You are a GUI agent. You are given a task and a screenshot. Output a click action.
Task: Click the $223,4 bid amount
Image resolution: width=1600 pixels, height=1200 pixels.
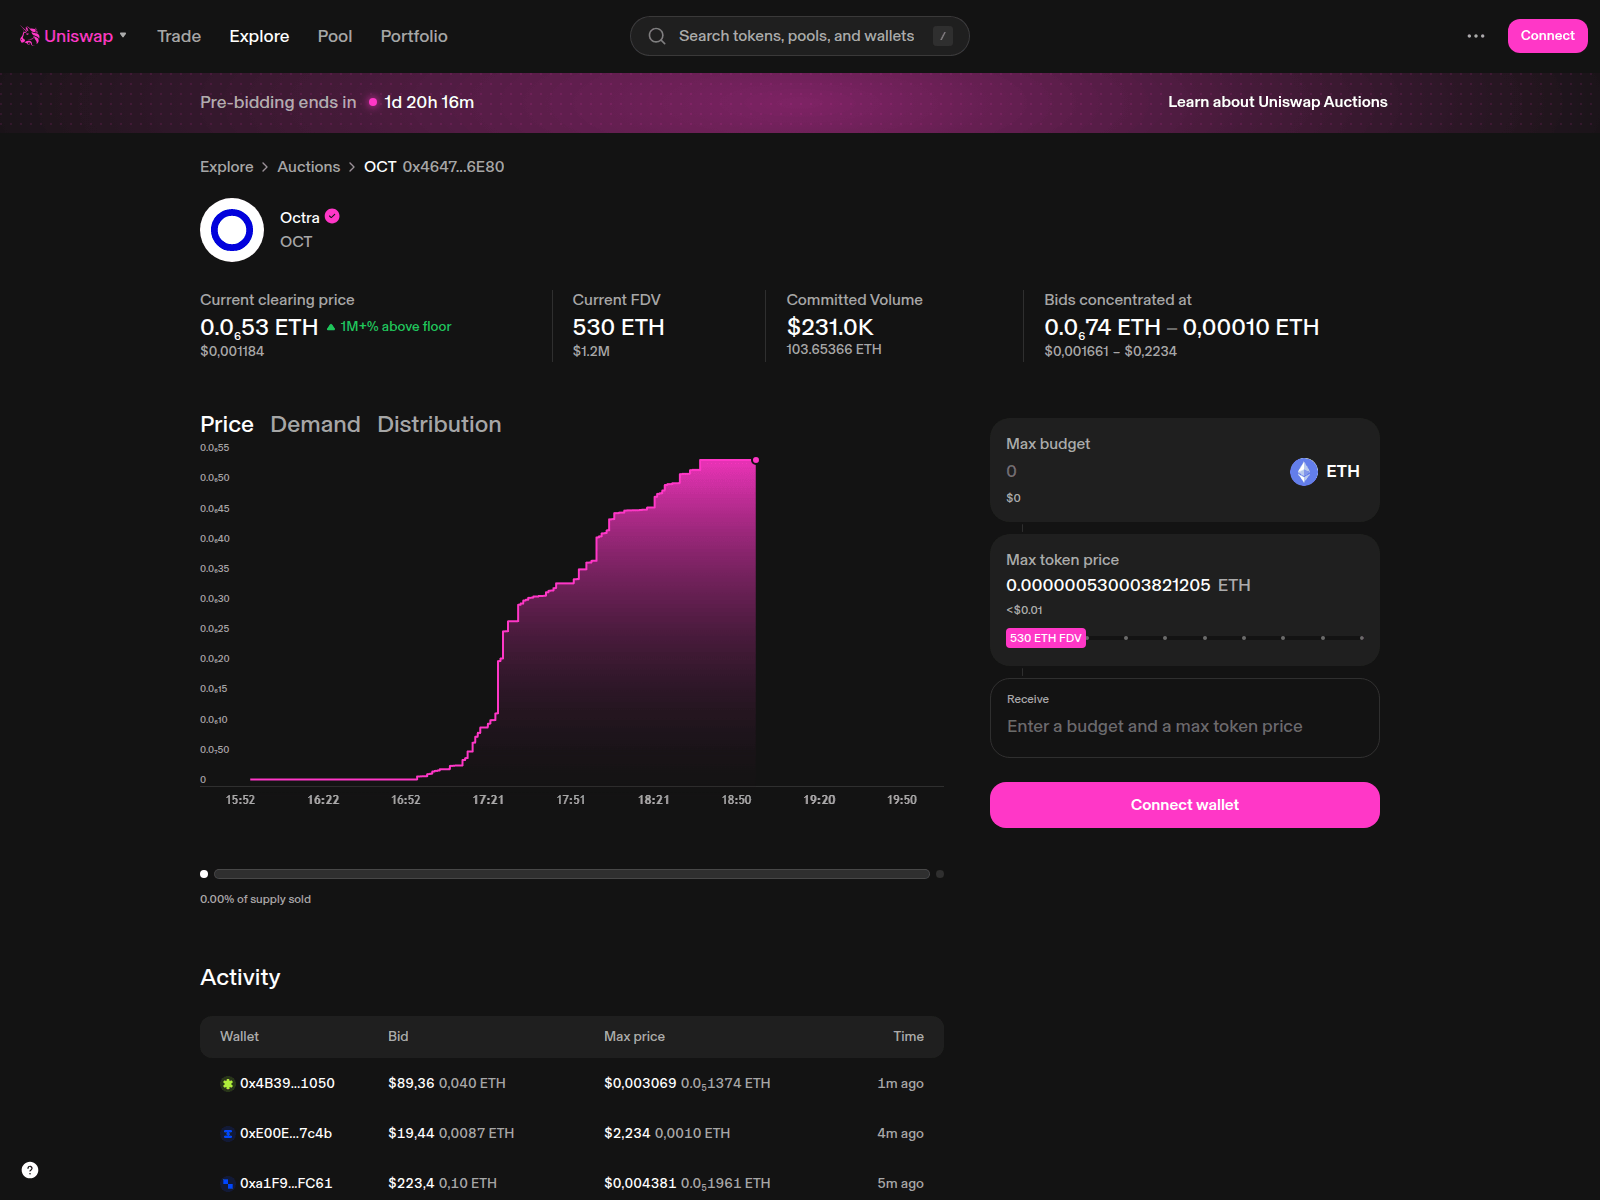(411, 1183)
